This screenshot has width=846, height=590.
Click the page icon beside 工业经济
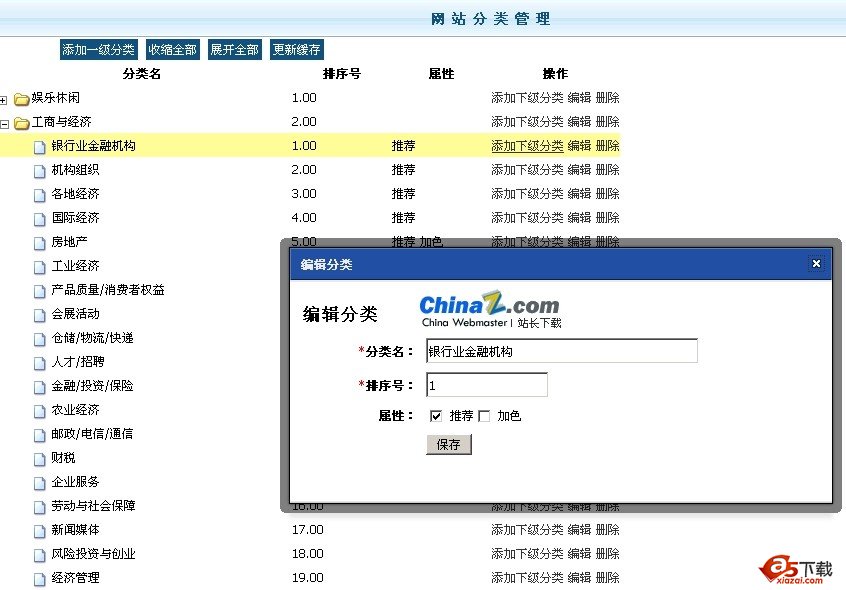[x=39, y=267]
